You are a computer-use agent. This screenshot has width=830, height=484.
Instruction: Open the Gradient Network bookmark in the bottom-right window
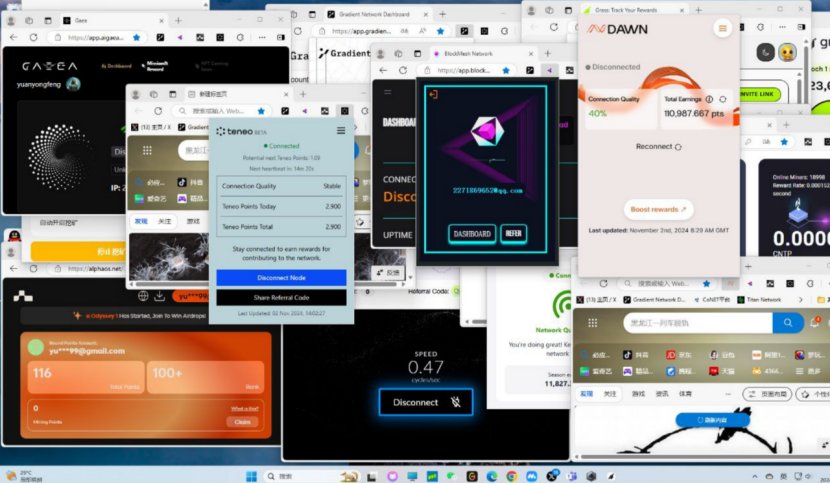click(654, 300)
